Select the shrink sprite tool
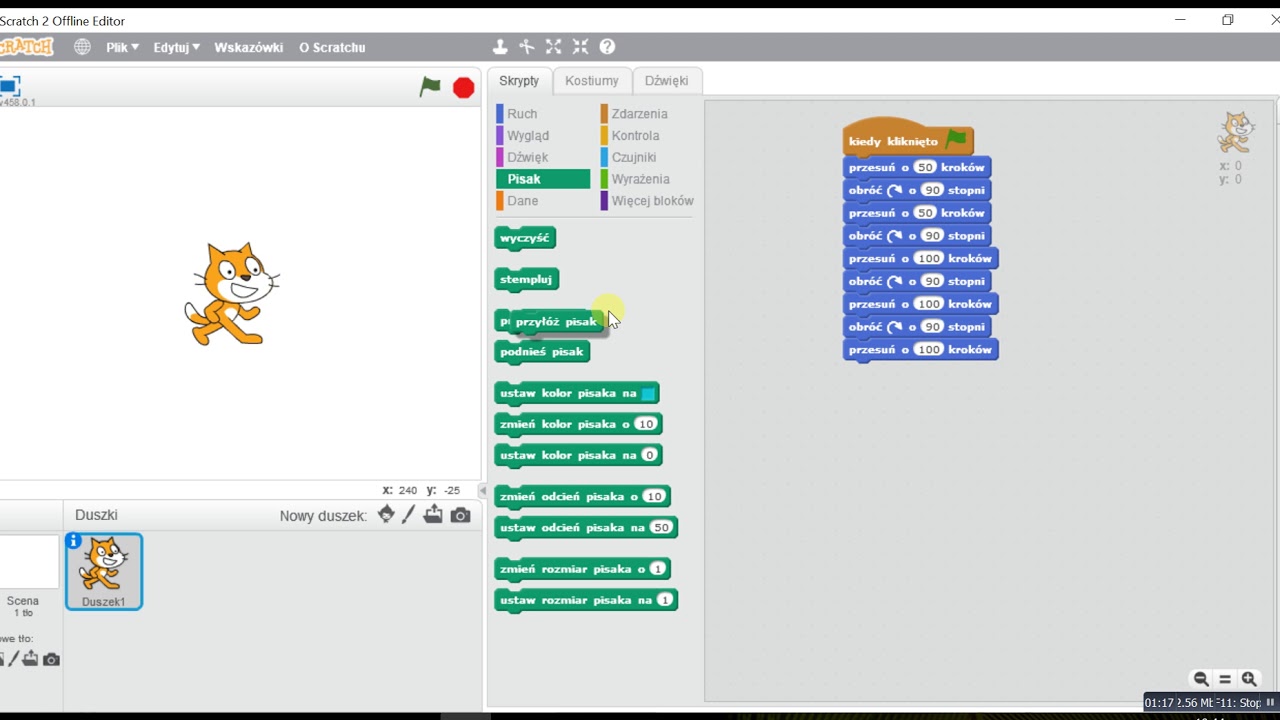 [581, 47]
